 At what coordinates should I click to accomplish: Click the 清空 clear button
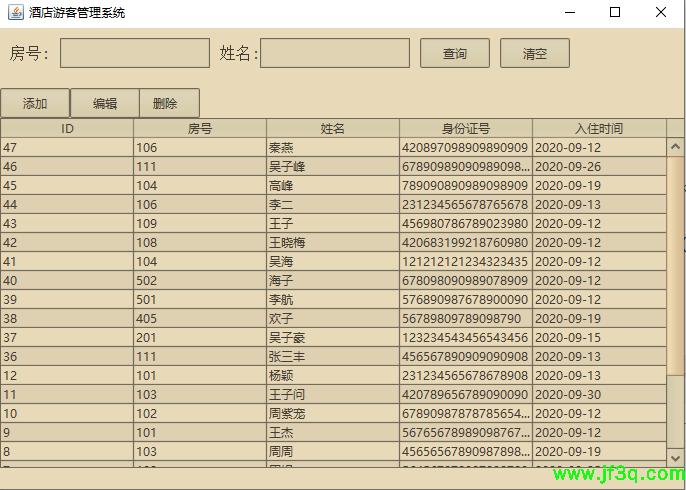535,53
